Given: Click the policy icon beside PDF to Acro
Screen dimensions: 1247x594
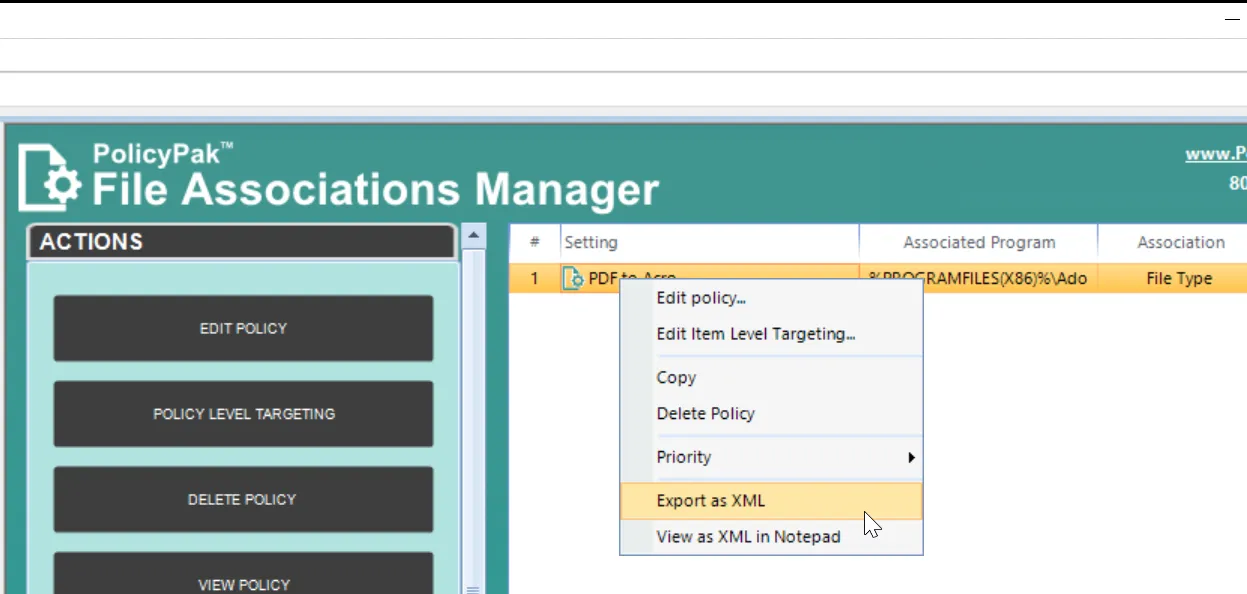Looking at the screenshot, I should point(573,279).
